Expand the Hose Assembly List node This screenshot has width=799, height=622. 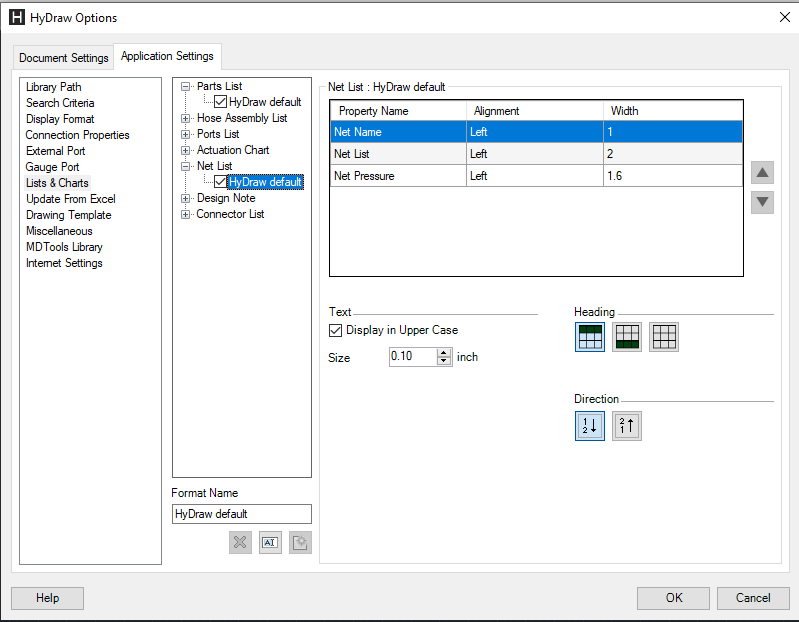click(x=185, y=118)
